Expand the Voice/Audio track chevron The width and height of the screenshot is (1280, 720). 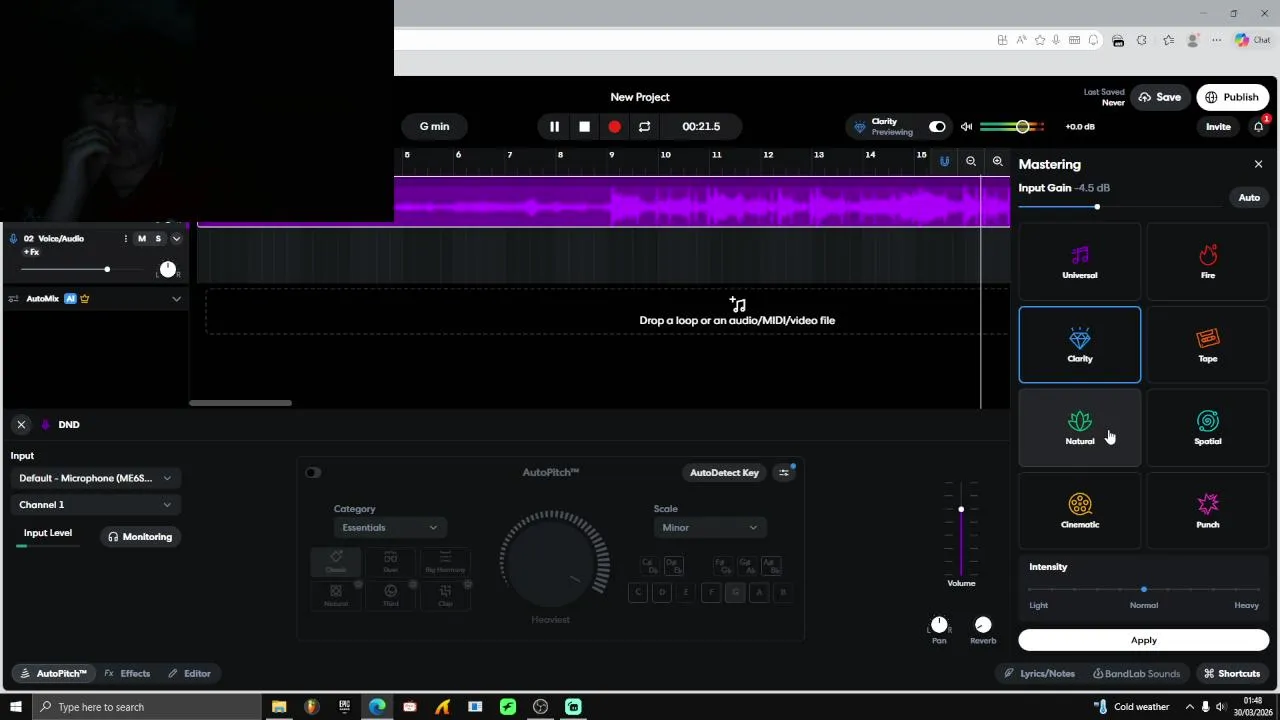click(176, 239)
